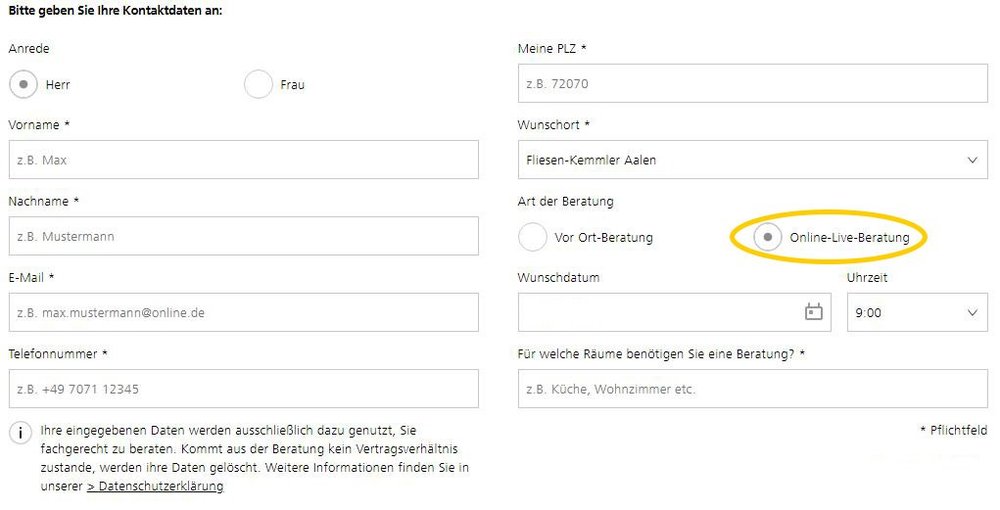Open the Uhrzeit time dropdown
The image size is (1000, 510).
917,312
